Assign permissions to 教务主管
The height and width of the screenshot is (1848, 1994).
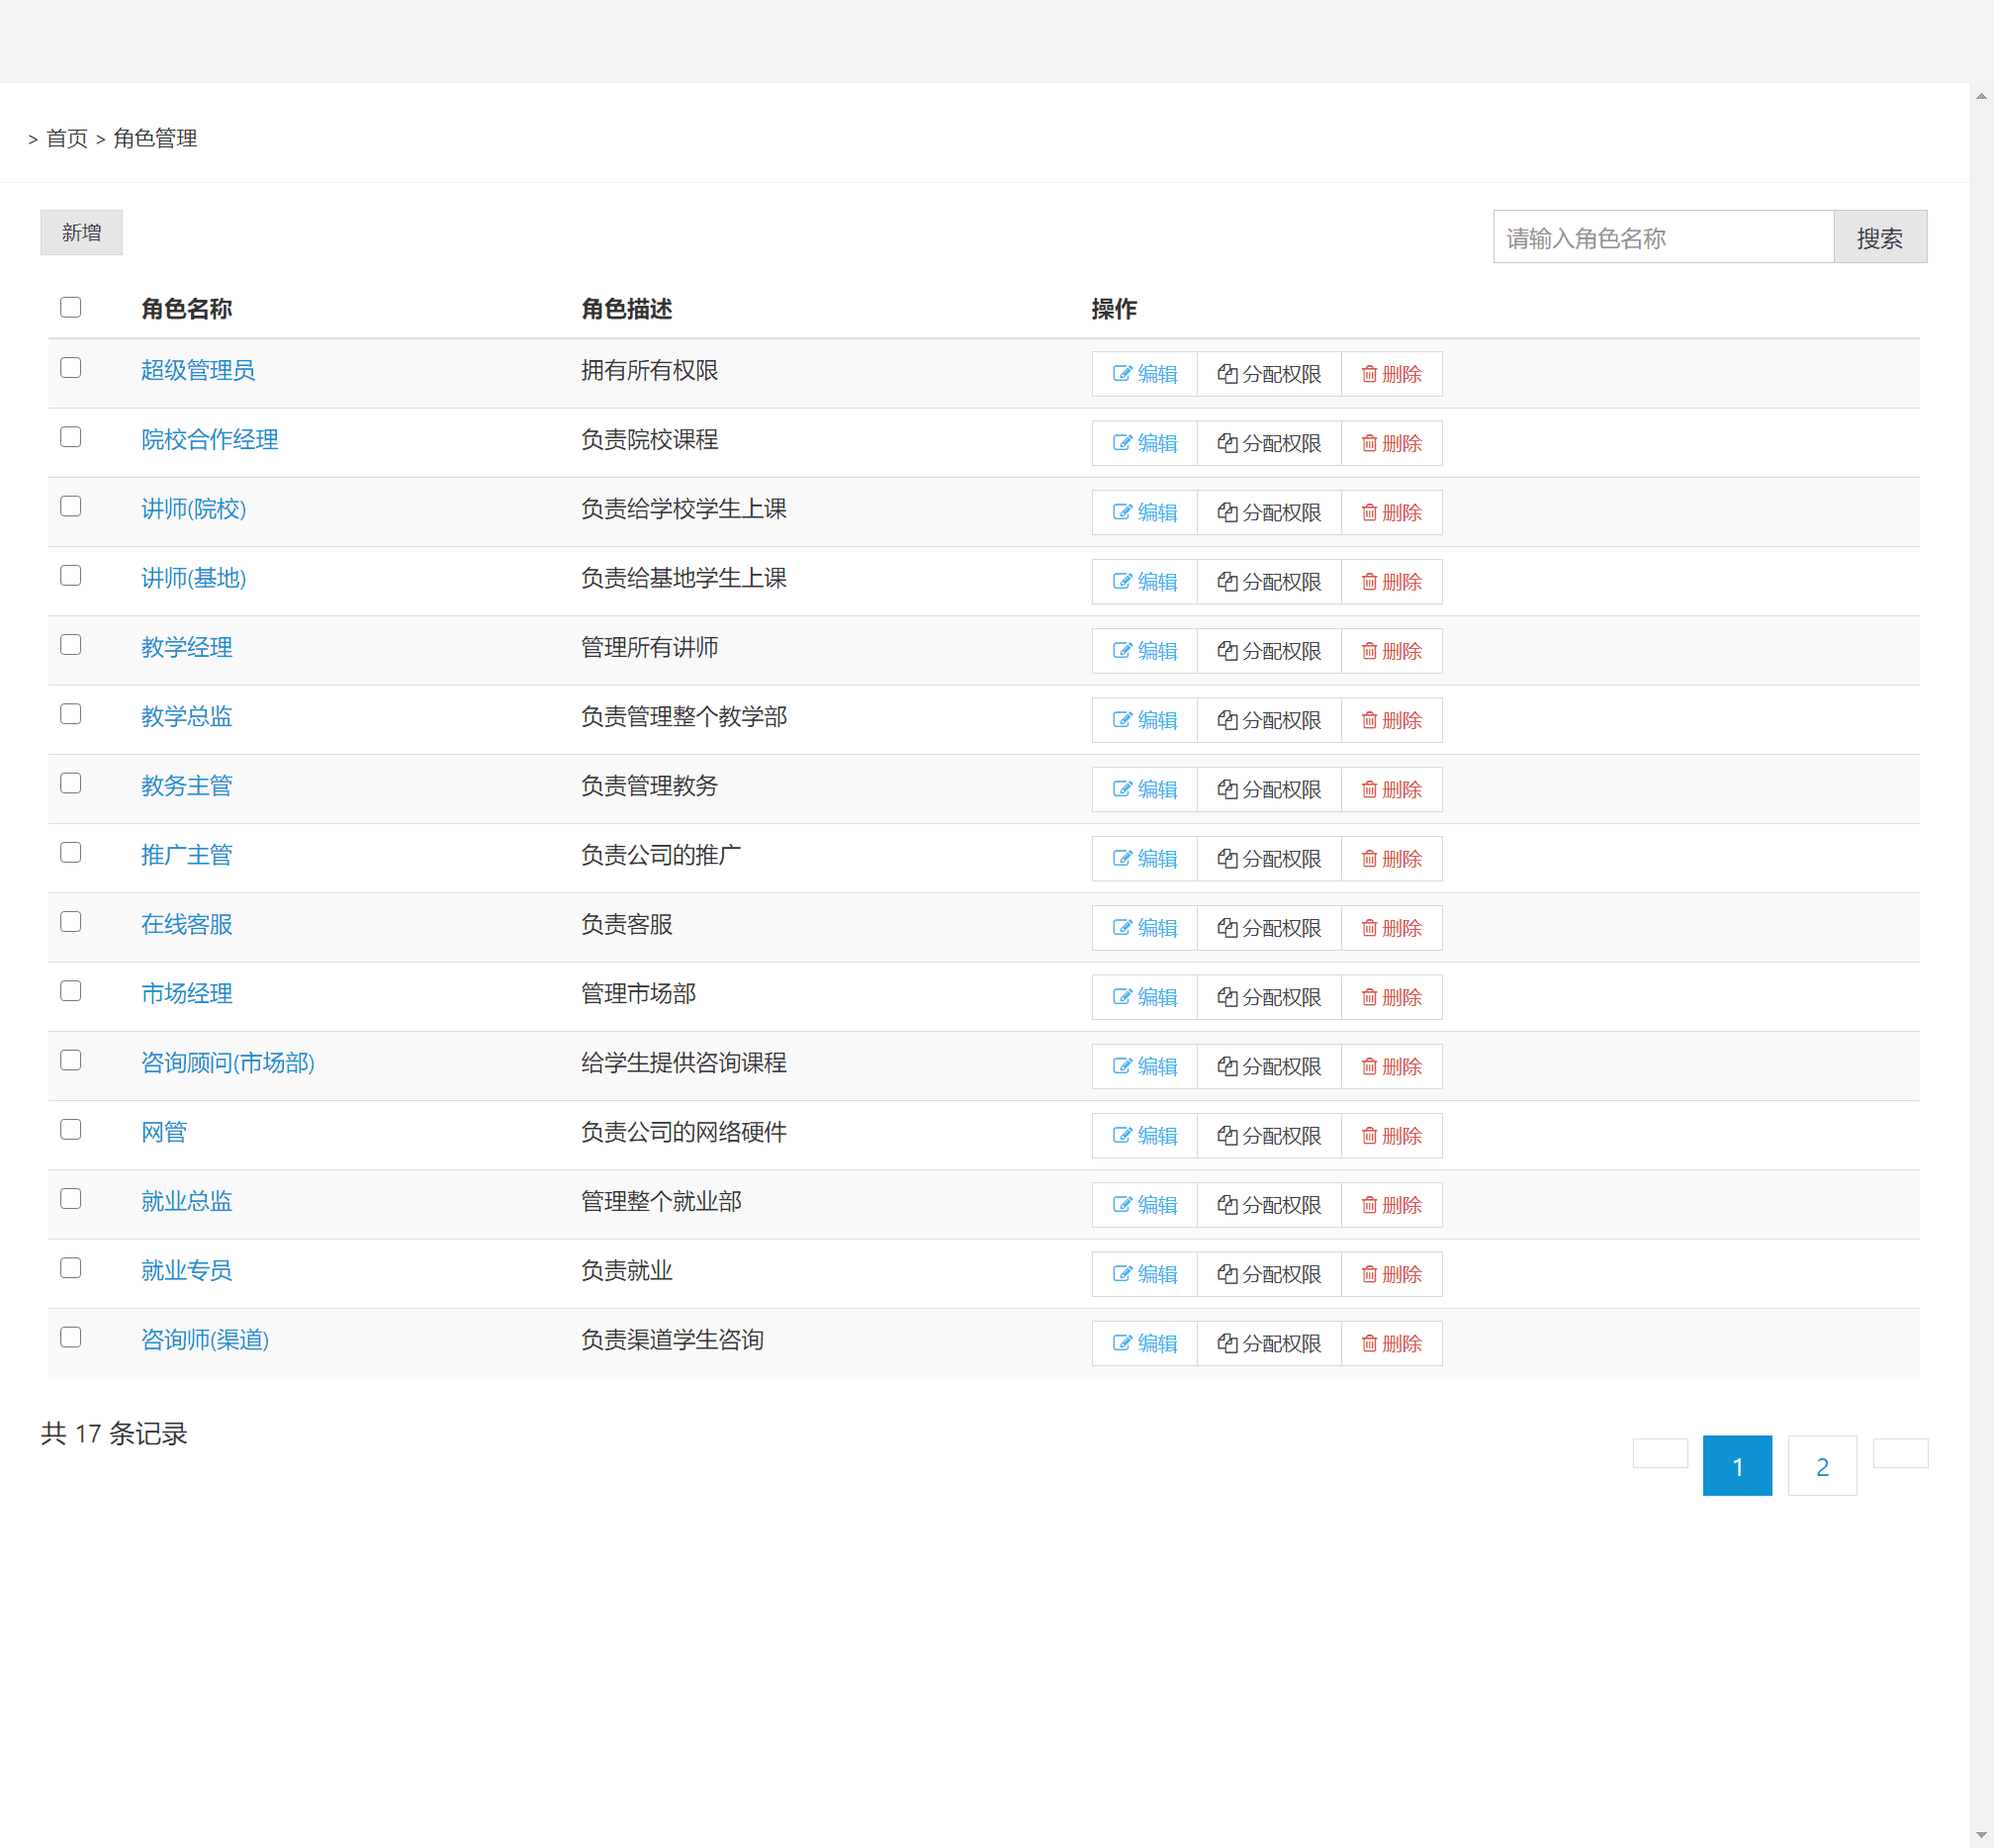click(1269, 789)
